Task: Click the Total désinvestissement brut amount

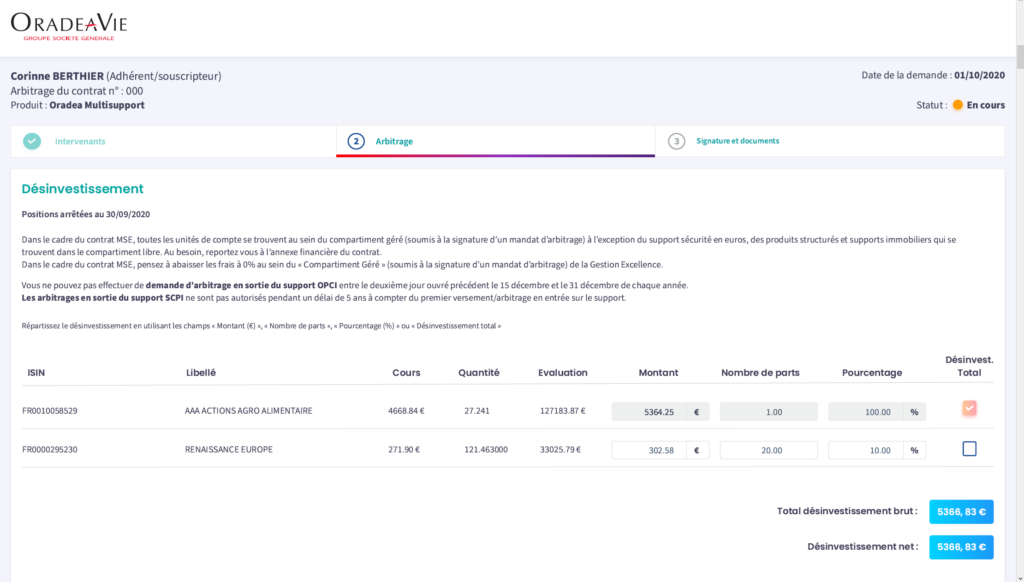Action: point(960,512)
